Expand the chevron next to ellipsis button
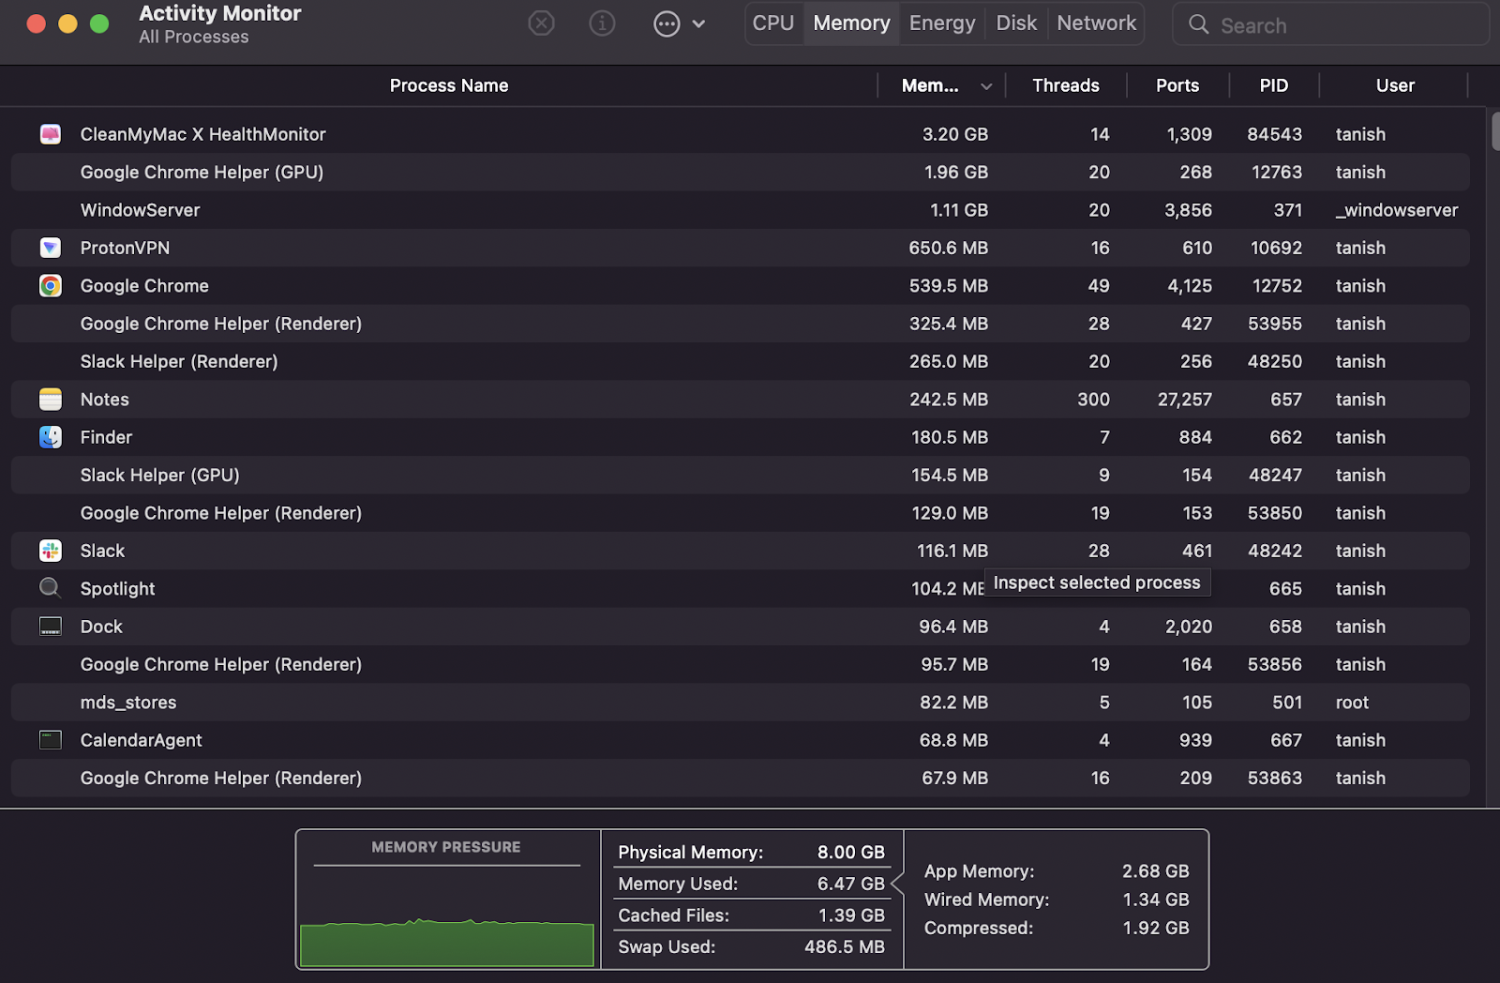Screen dimensions: 1500x983 699,24
